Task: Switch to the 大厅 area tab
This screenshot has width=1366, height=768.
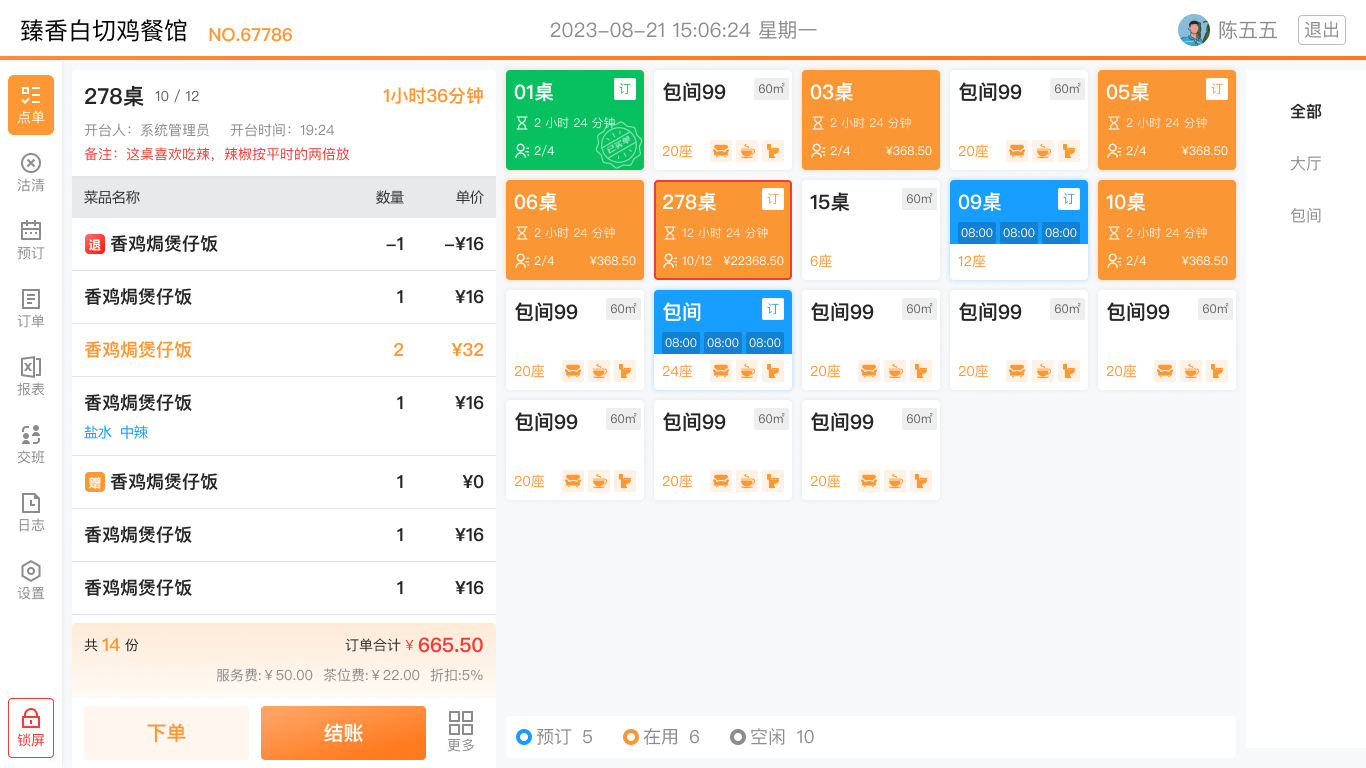Action: (x=1306, y=163)
